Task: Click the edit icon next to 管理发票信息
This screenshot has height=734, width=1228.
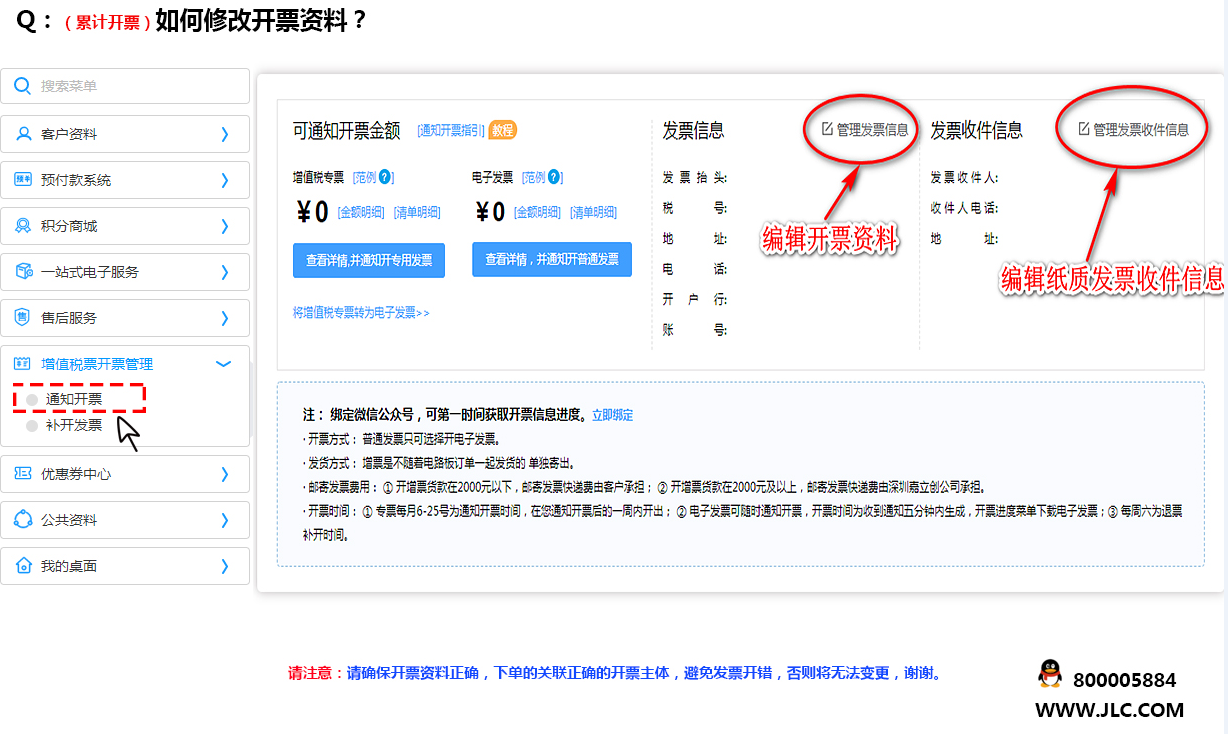Action: [x=827, y=129]
